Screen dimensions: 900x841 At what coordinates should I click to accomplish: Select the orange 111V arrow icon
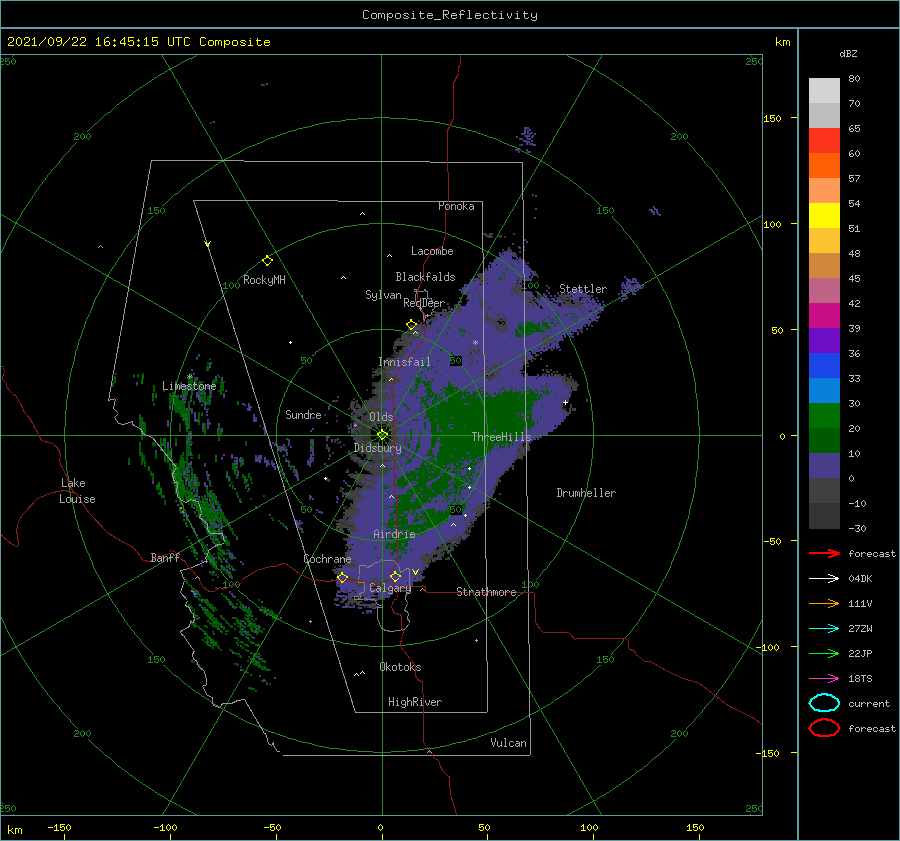point(824,603)
